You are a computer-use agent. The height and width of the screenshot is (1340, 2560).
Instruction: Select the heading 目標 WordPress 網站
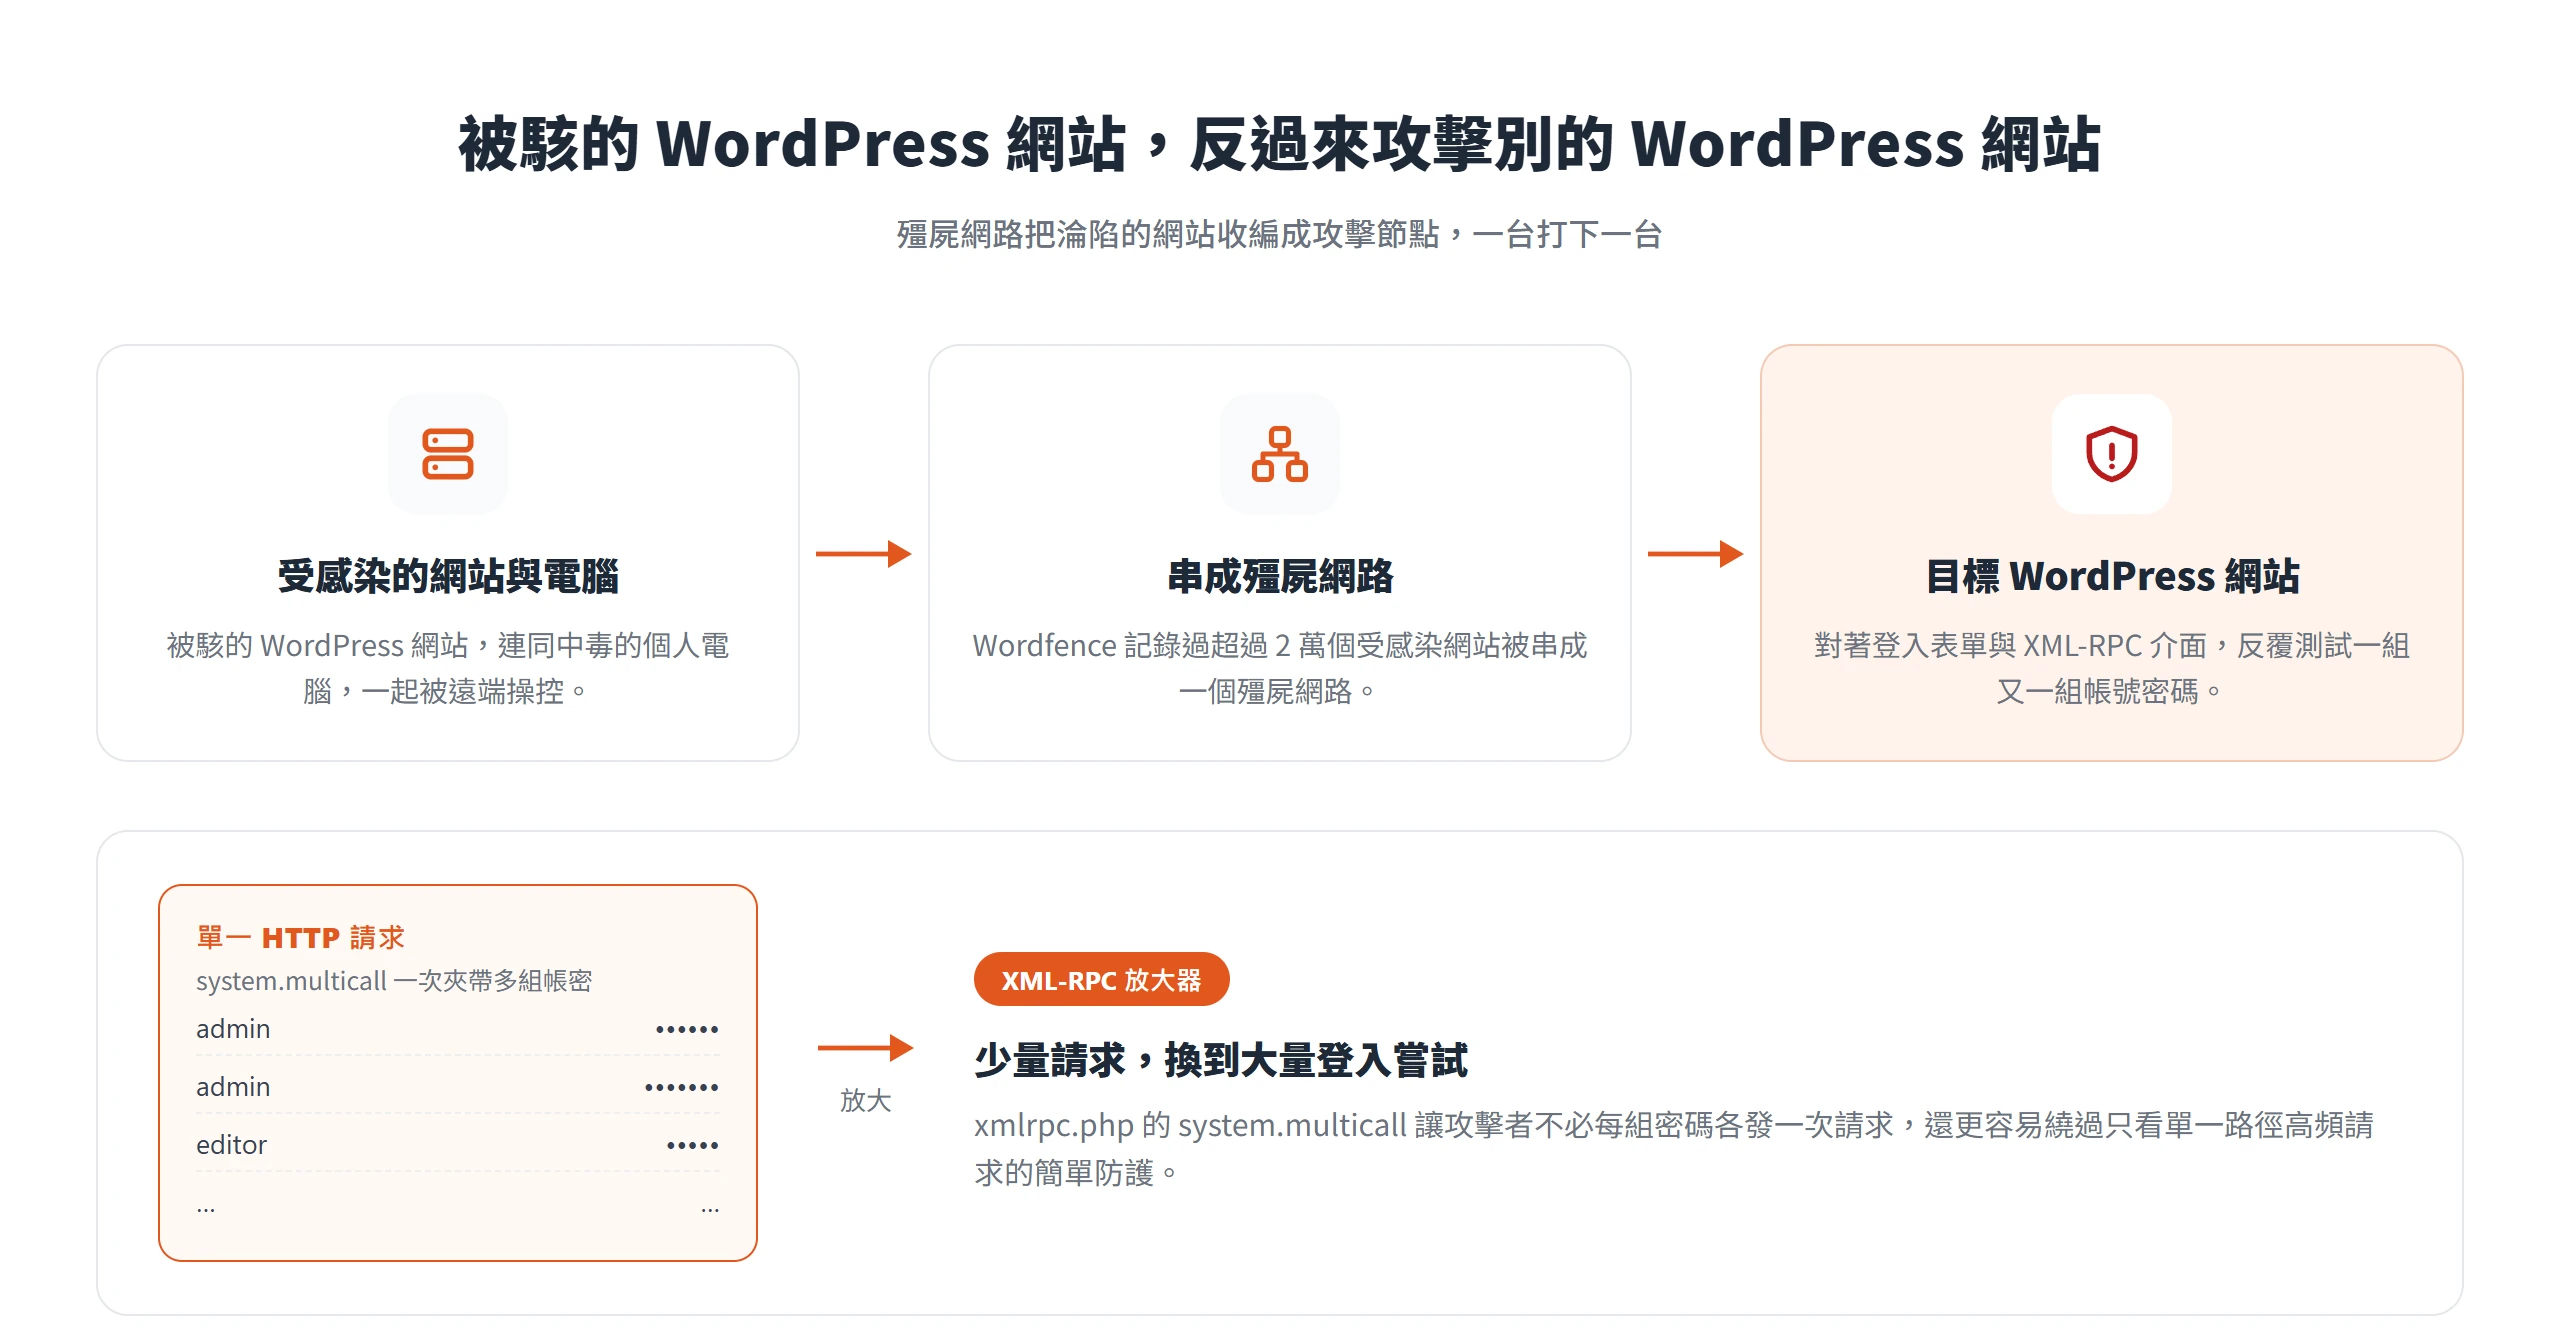(x=2112, y=576)
